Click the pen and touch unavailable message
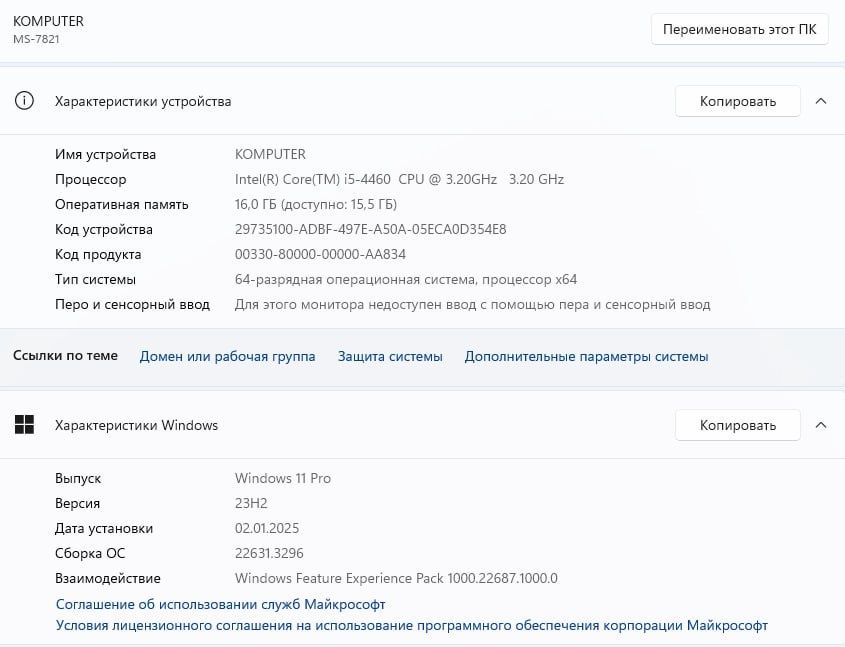845x647 pixels. point(473,304)
